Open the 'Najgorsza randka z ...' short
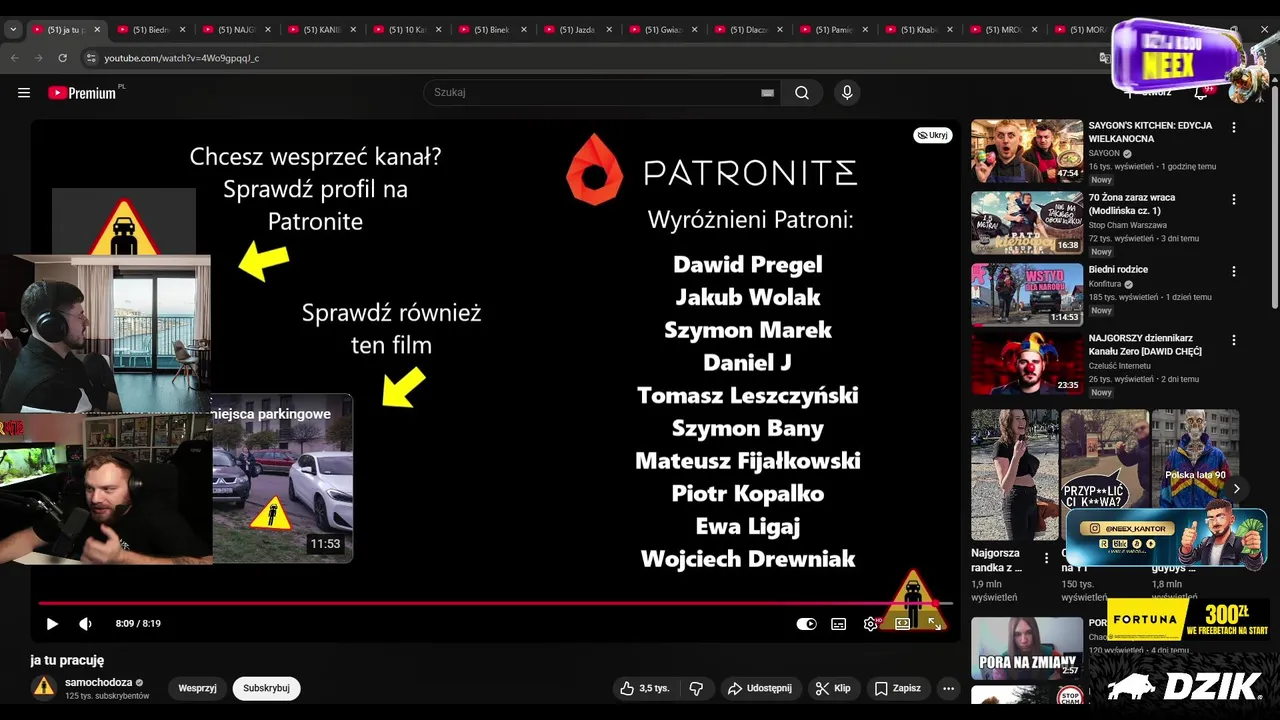1280x720 pixels. tap(1014, 475)
